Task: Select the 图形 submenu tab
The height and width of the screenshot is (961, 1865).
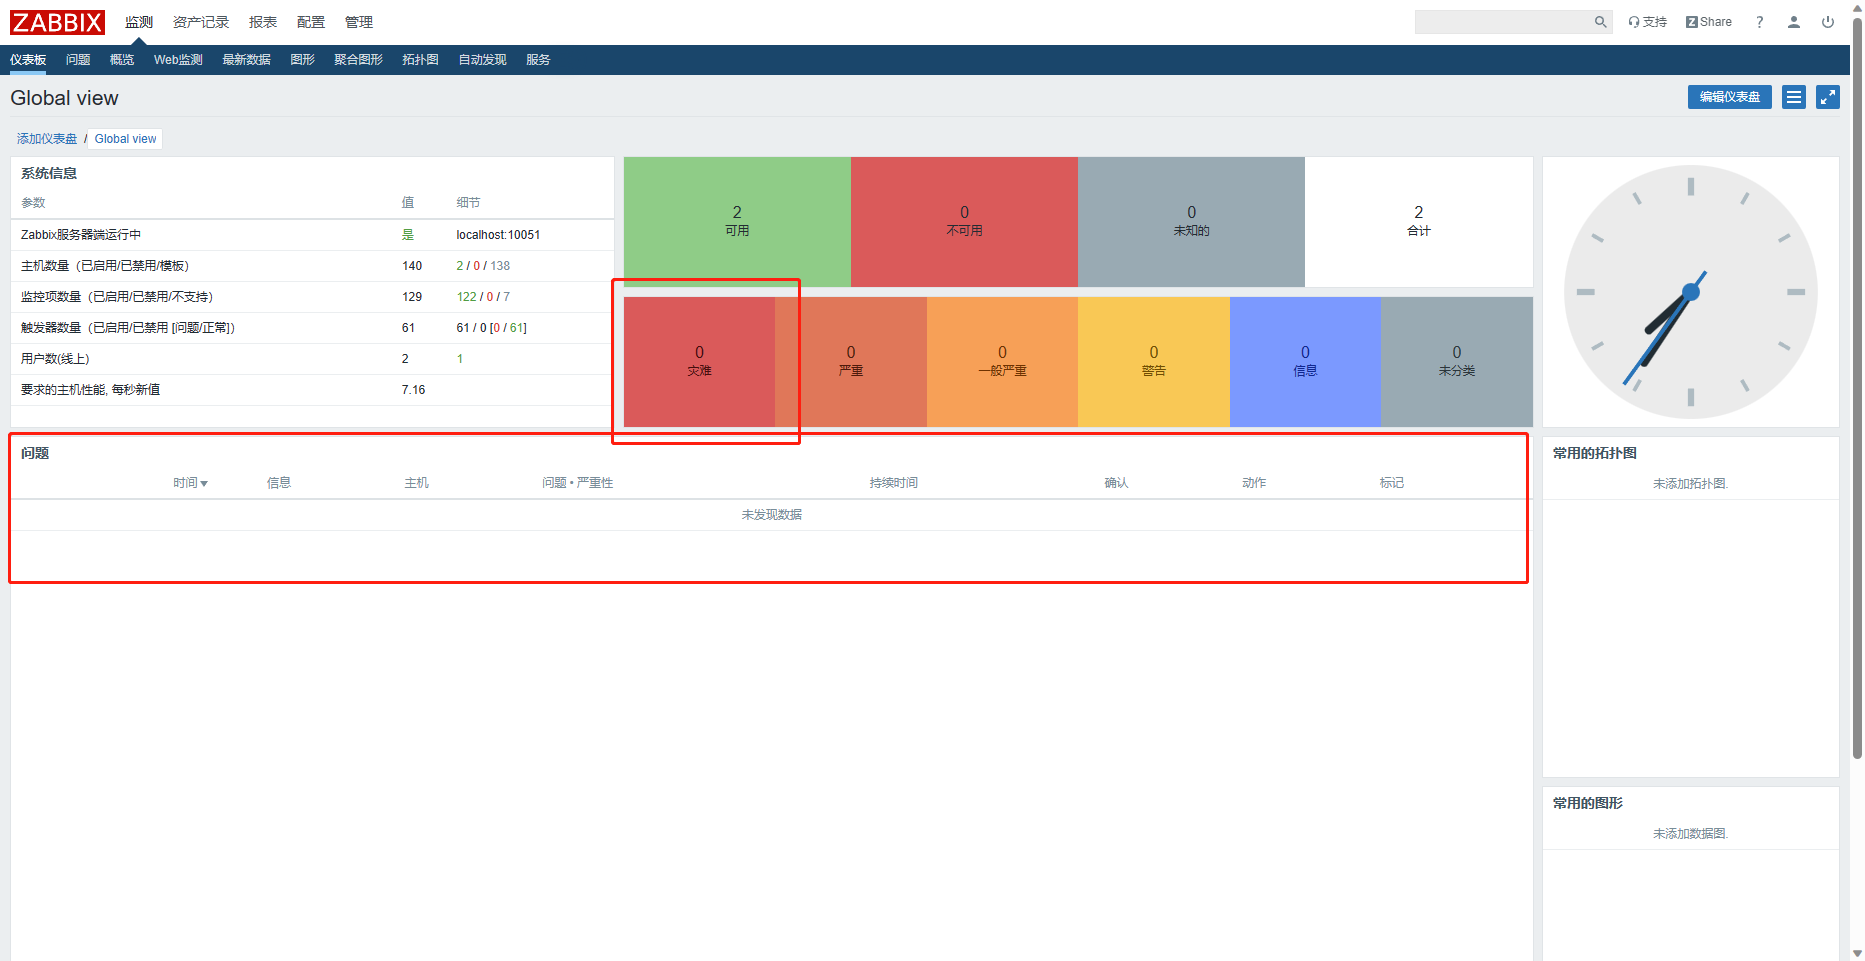Action: tap(302, 60)
